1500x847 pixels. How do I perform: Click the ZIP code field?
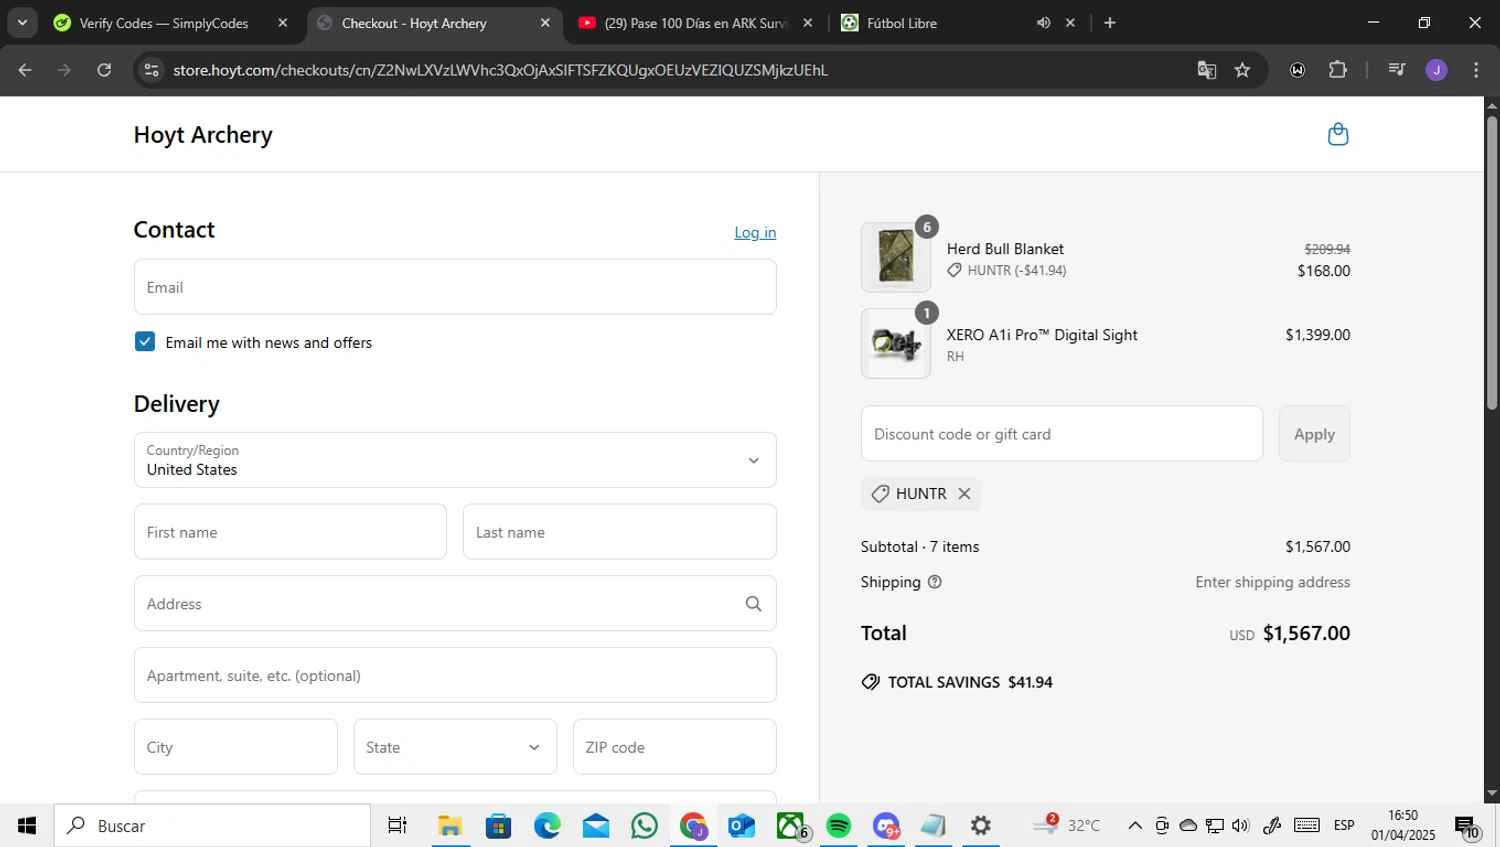[674, 747]
